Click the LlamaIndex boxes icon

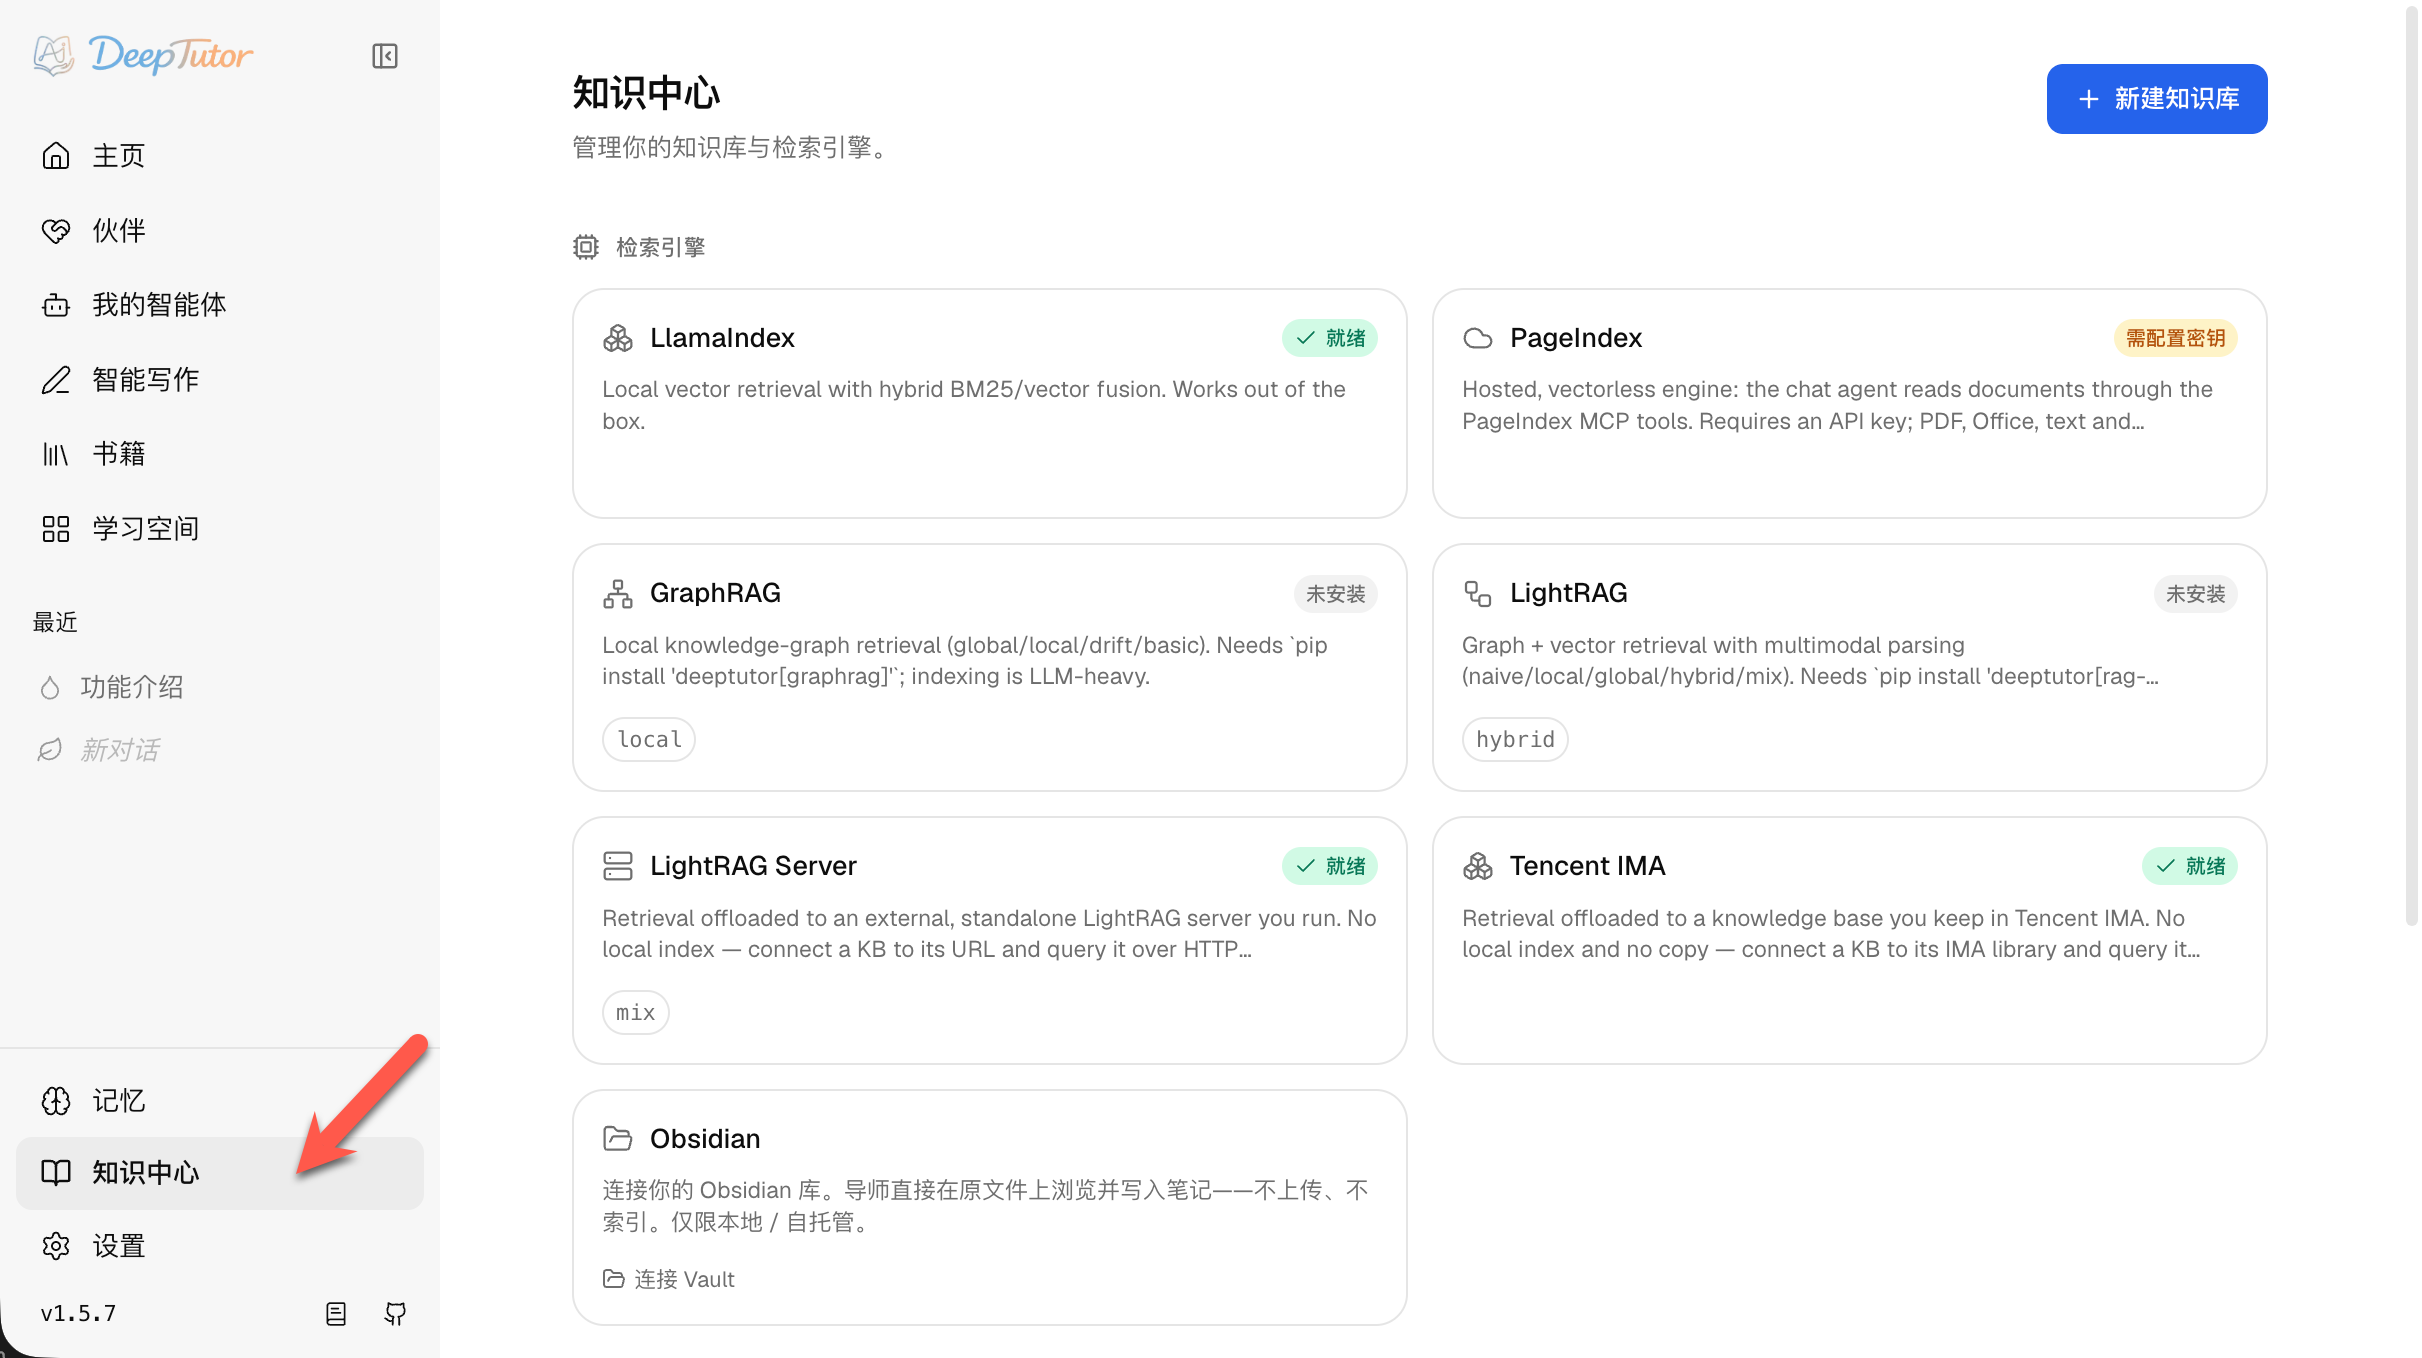(x=618, y=339)
